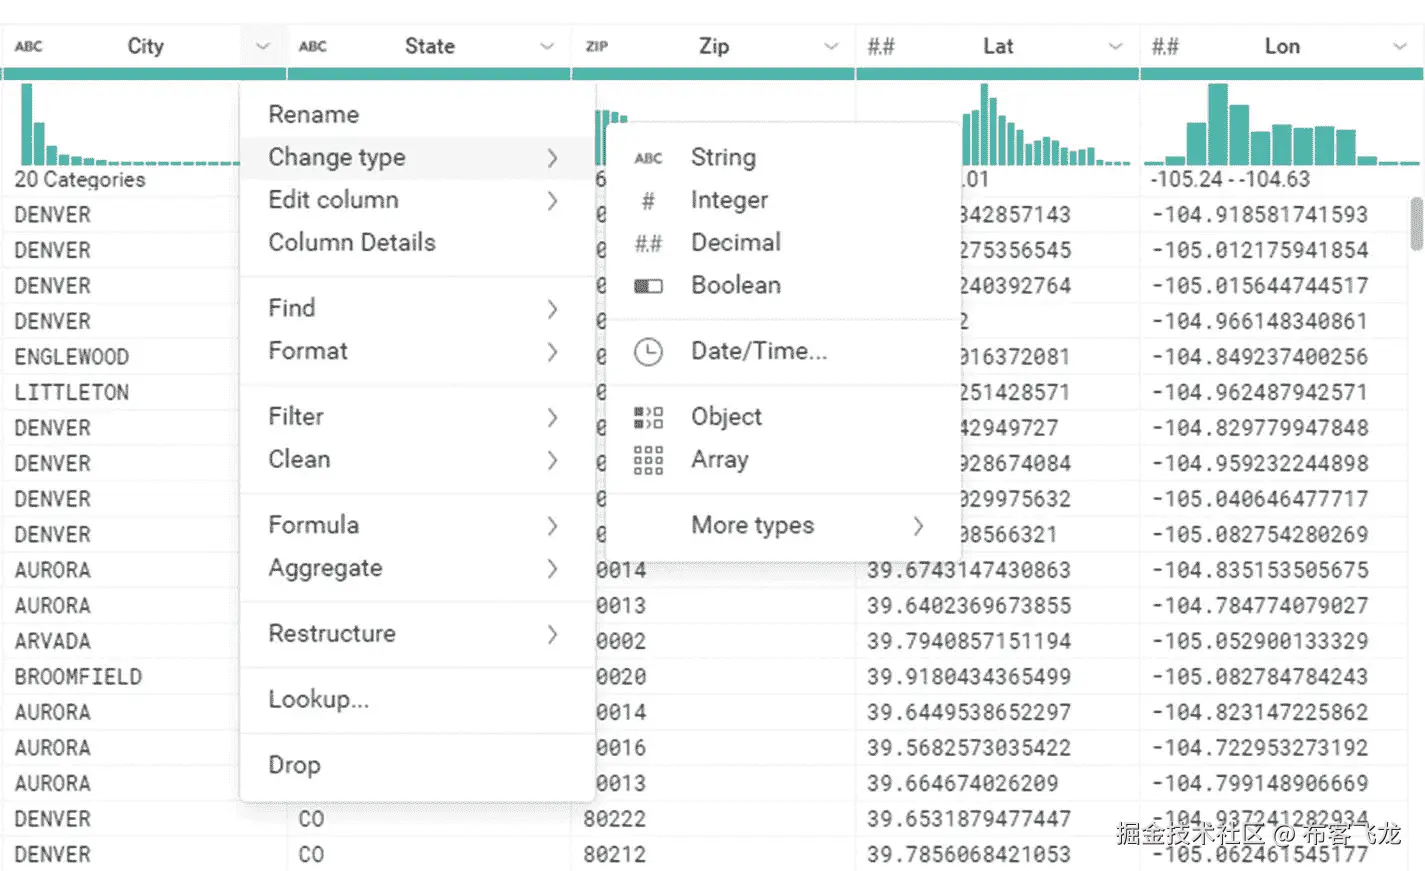Select the ENGLEWOOD city cell
The width and height of the screenshot is (1425, 871).
72,357
